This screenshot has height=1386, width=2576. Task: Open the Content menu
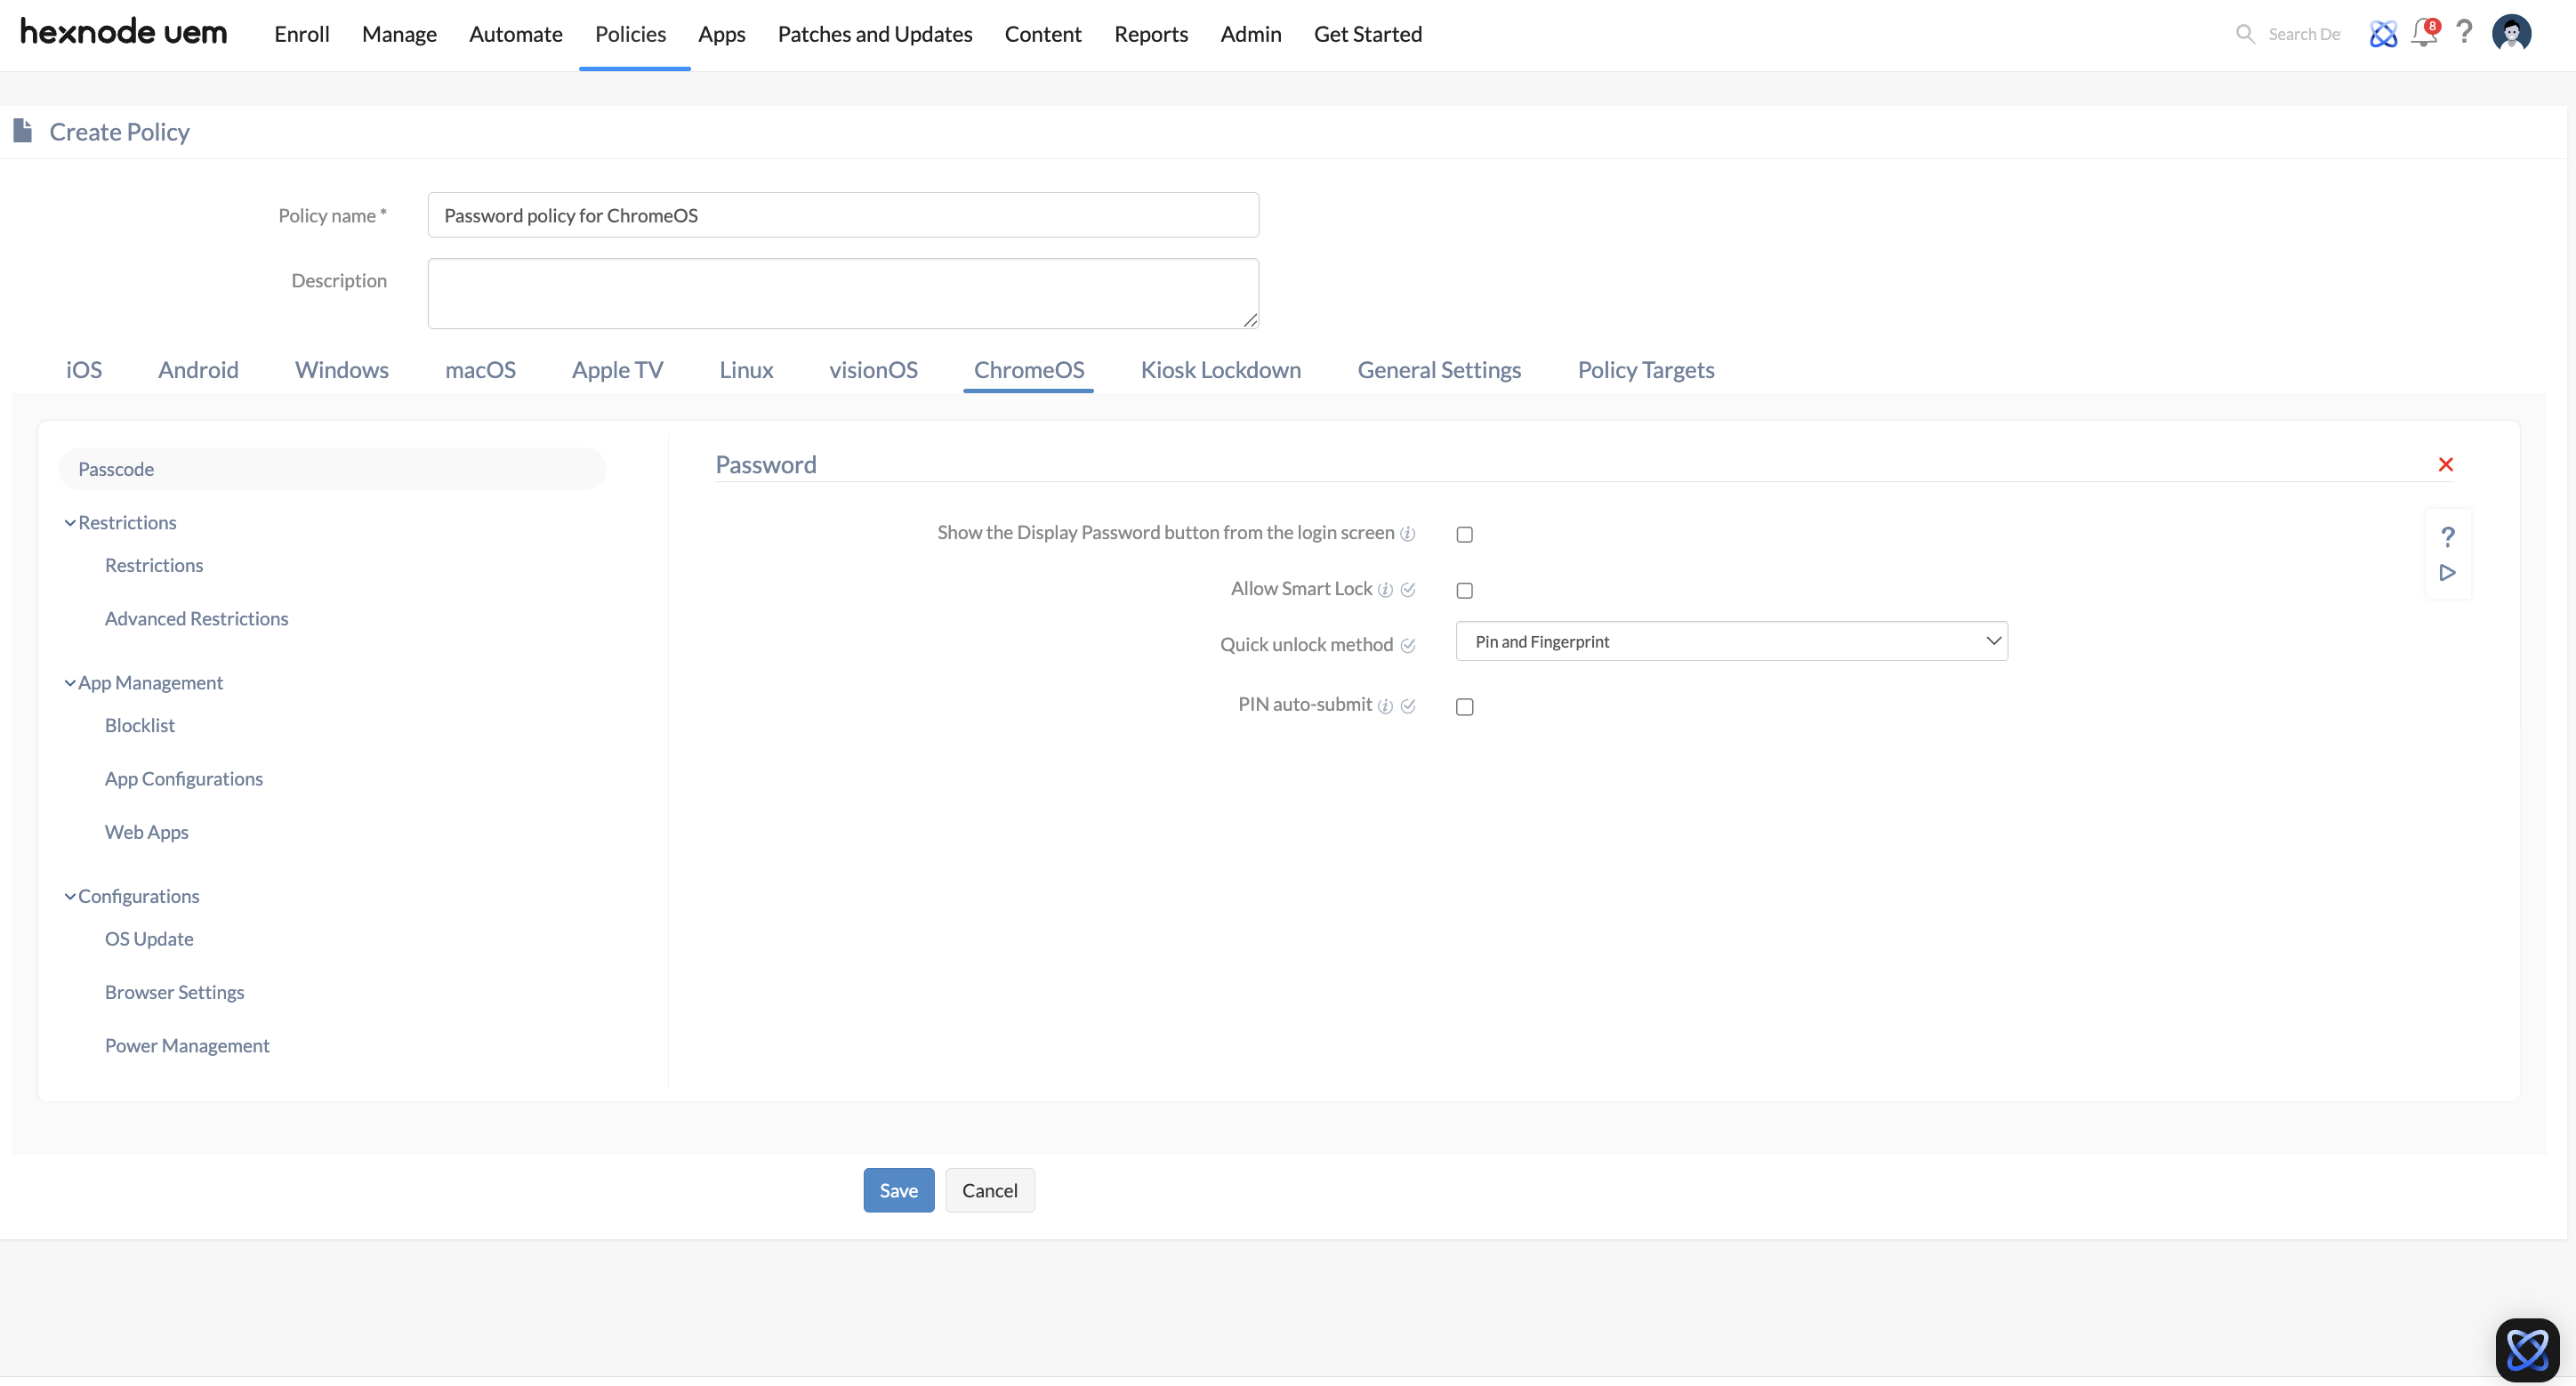click(1043, 34)
